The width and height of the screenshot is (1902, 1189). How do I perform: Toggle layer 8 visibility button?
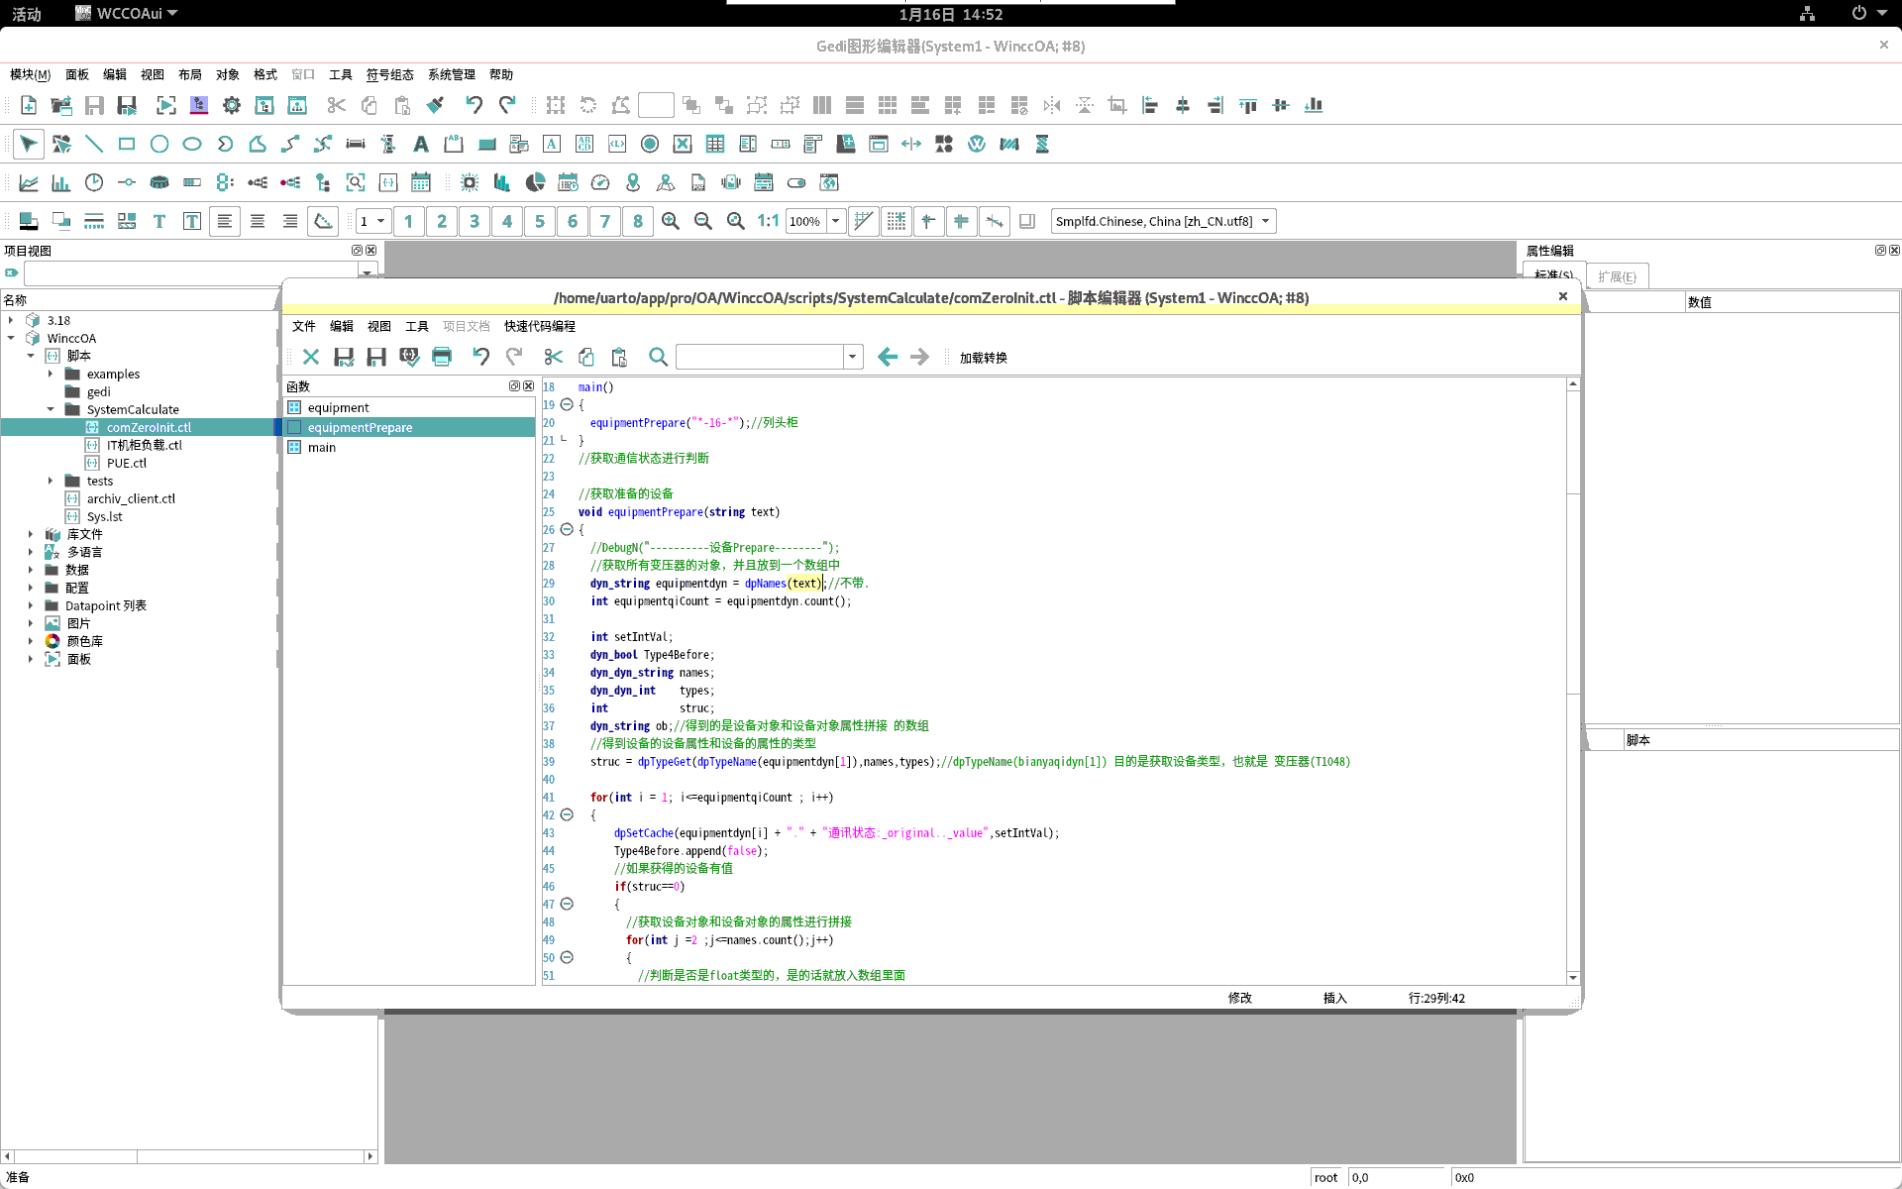[x=638, y=221]
